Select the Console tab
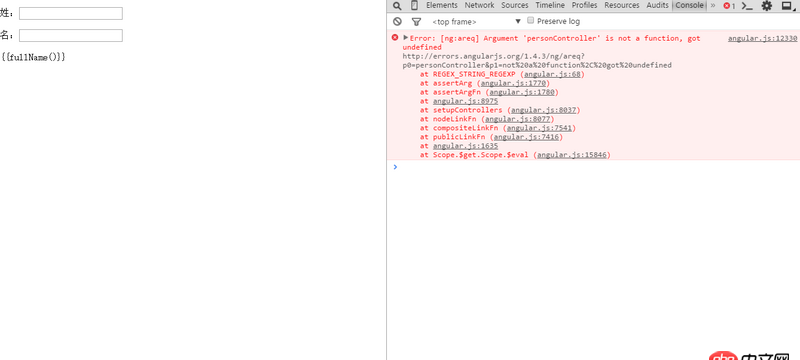The height and width of the screenshot is (360, 800). click(689, 5)
